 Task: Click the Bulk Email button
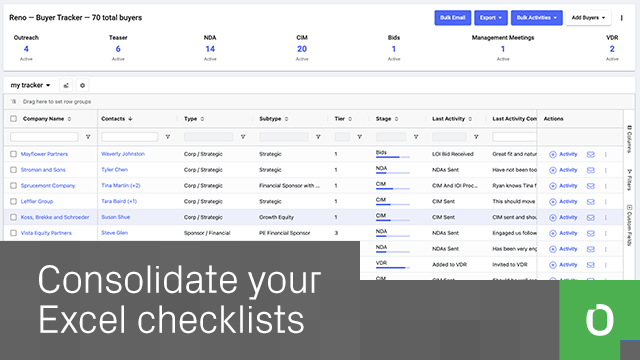453,18
